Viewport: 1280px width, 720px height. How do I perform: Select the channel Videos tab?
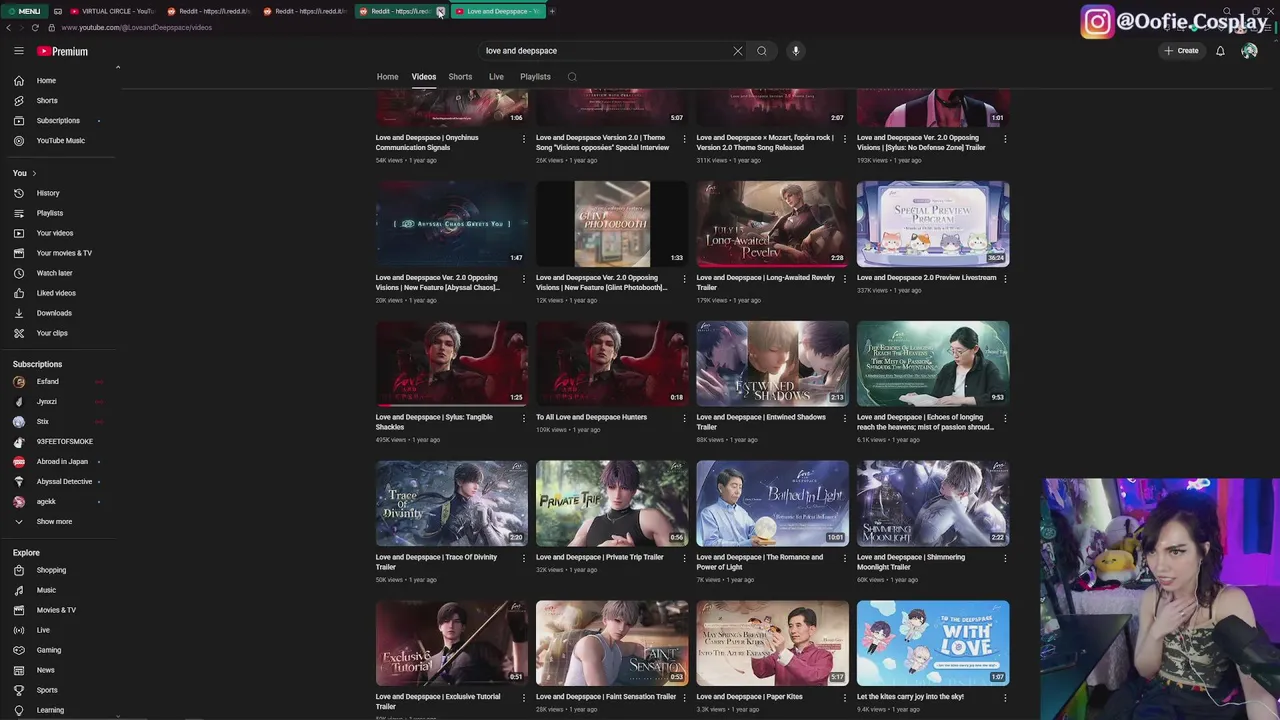(424, 77)
